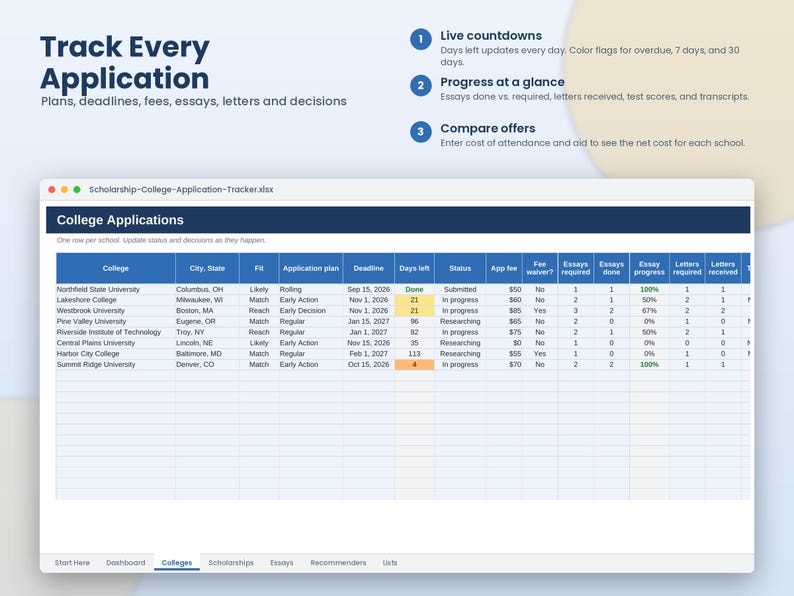Open the Start Here sheet tab
Viewport: 794px width, 596px height.
point(72,563)
